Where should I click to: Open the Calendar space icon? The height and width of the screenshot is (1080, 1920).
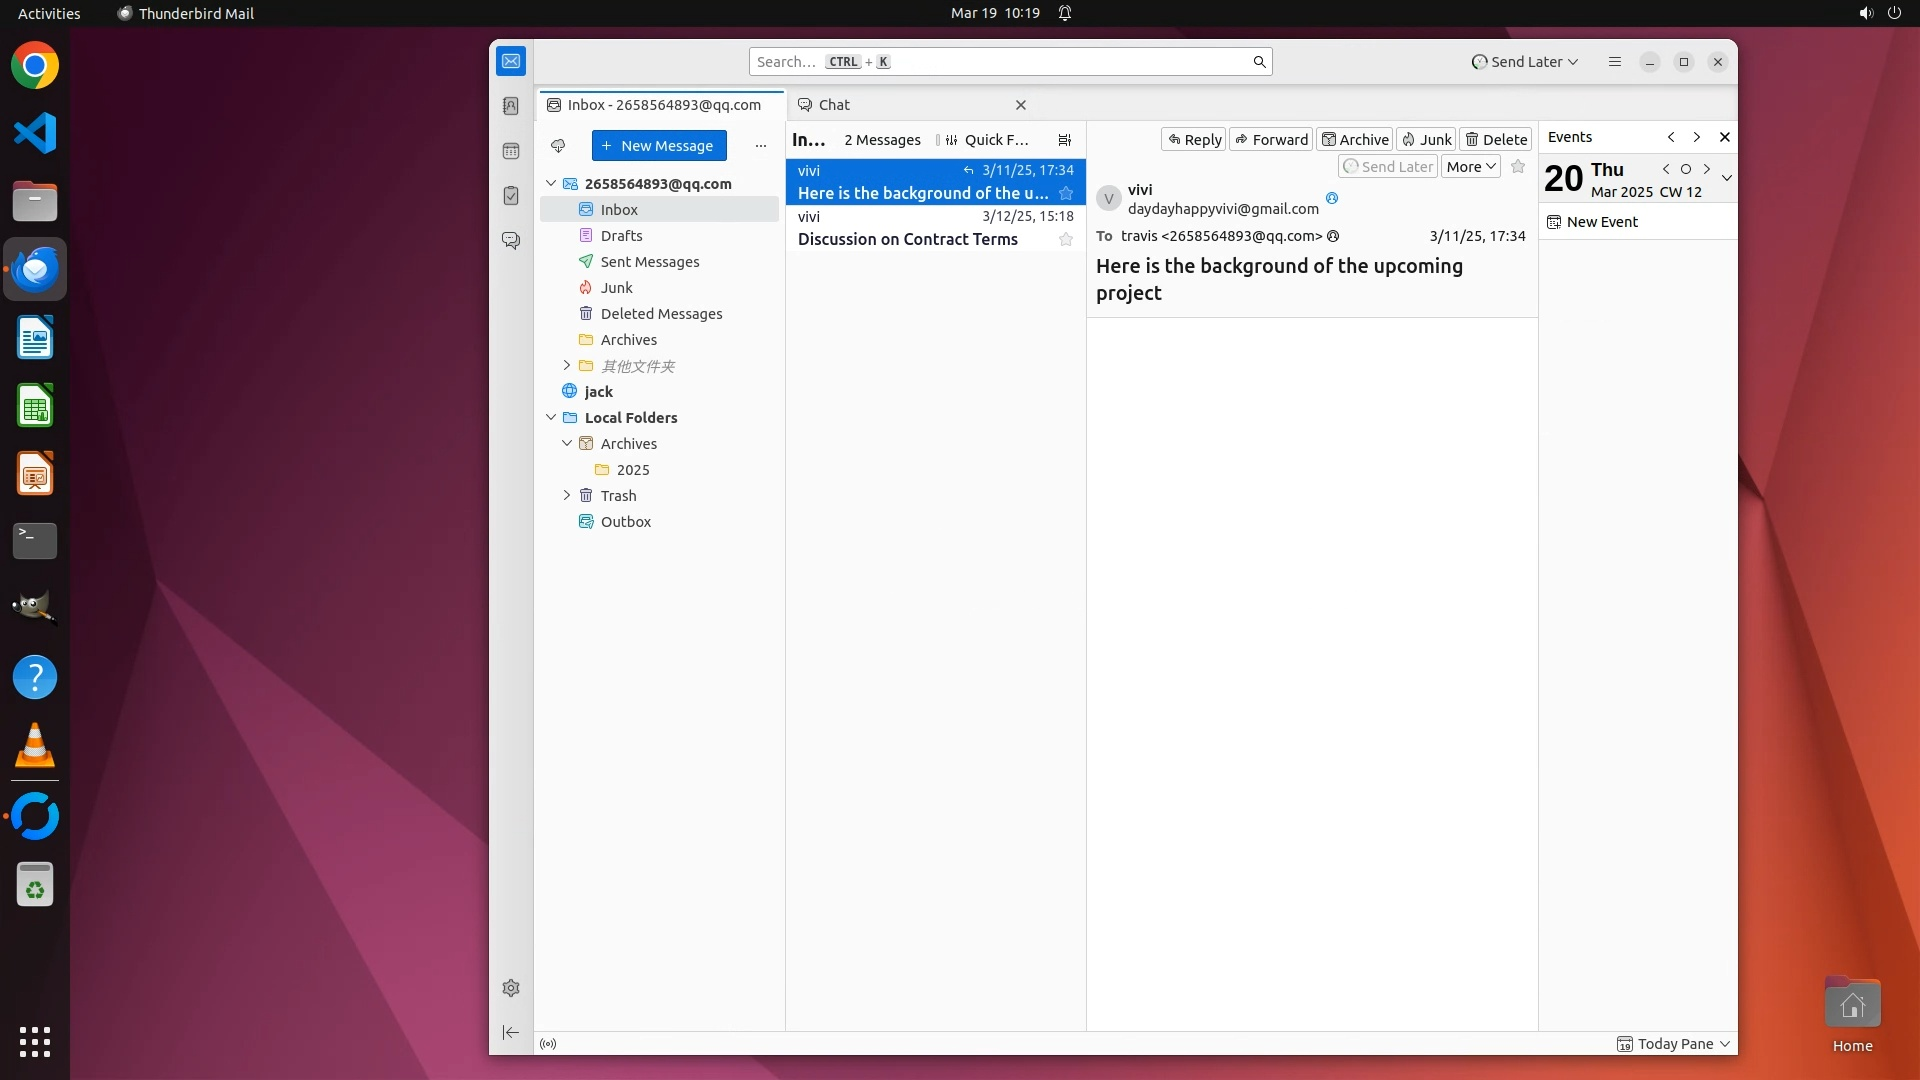click(x=511, y=151)
